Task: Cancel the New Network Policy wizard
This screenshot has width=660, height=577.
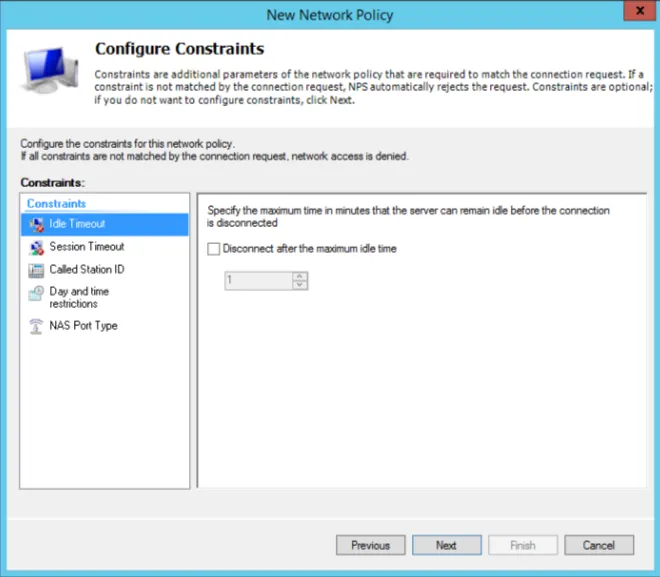Action: tap(599, 545)
